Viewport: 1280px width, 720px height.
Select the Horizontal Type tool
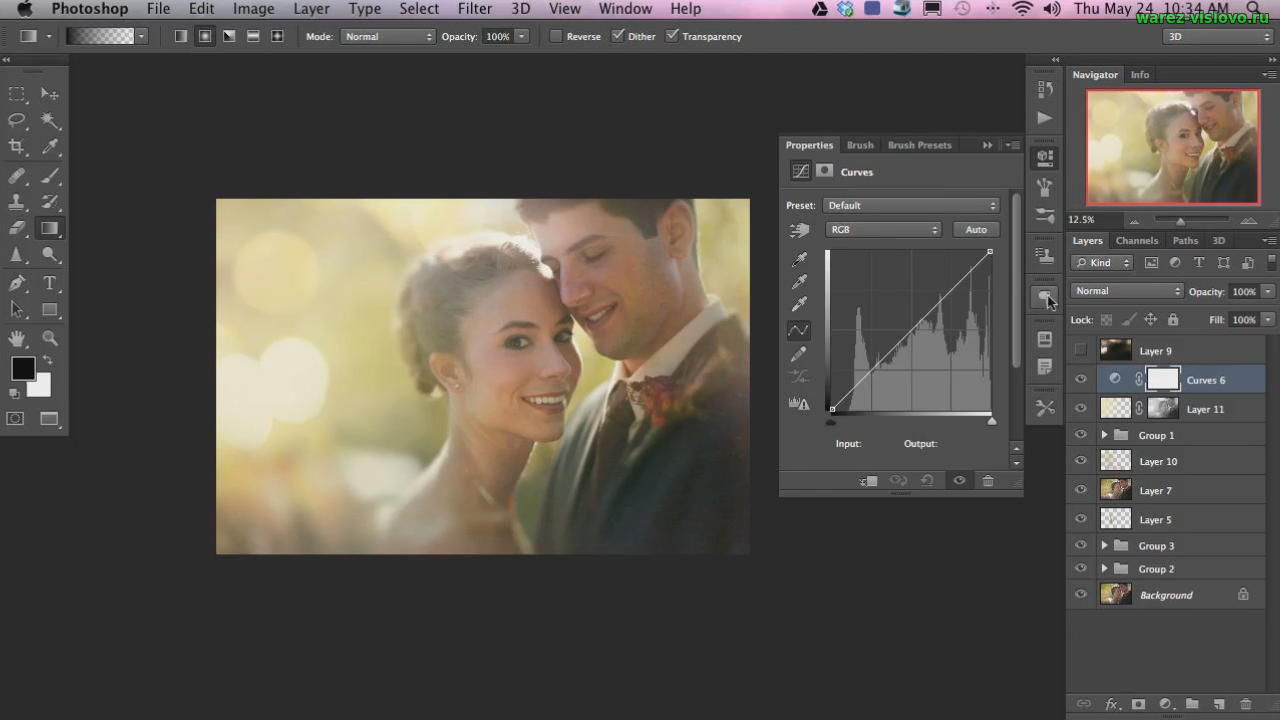point(50,284)
